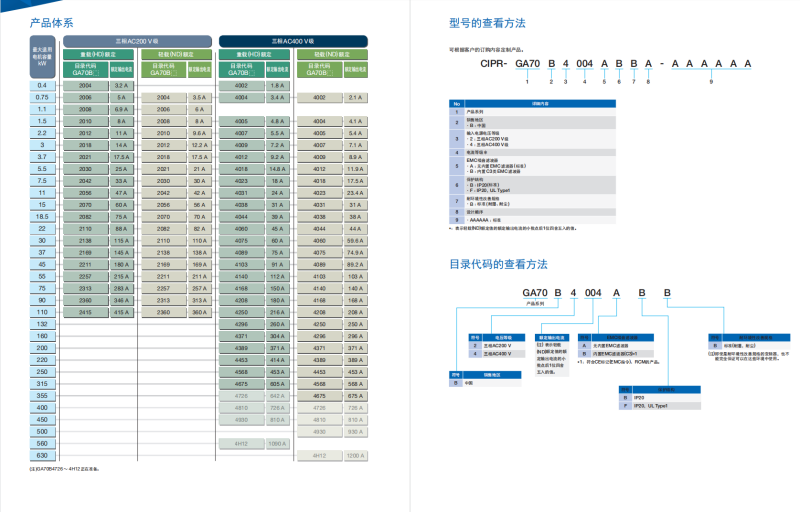Click the AAAAAA suffix in the model number

(x=711, y=64)
